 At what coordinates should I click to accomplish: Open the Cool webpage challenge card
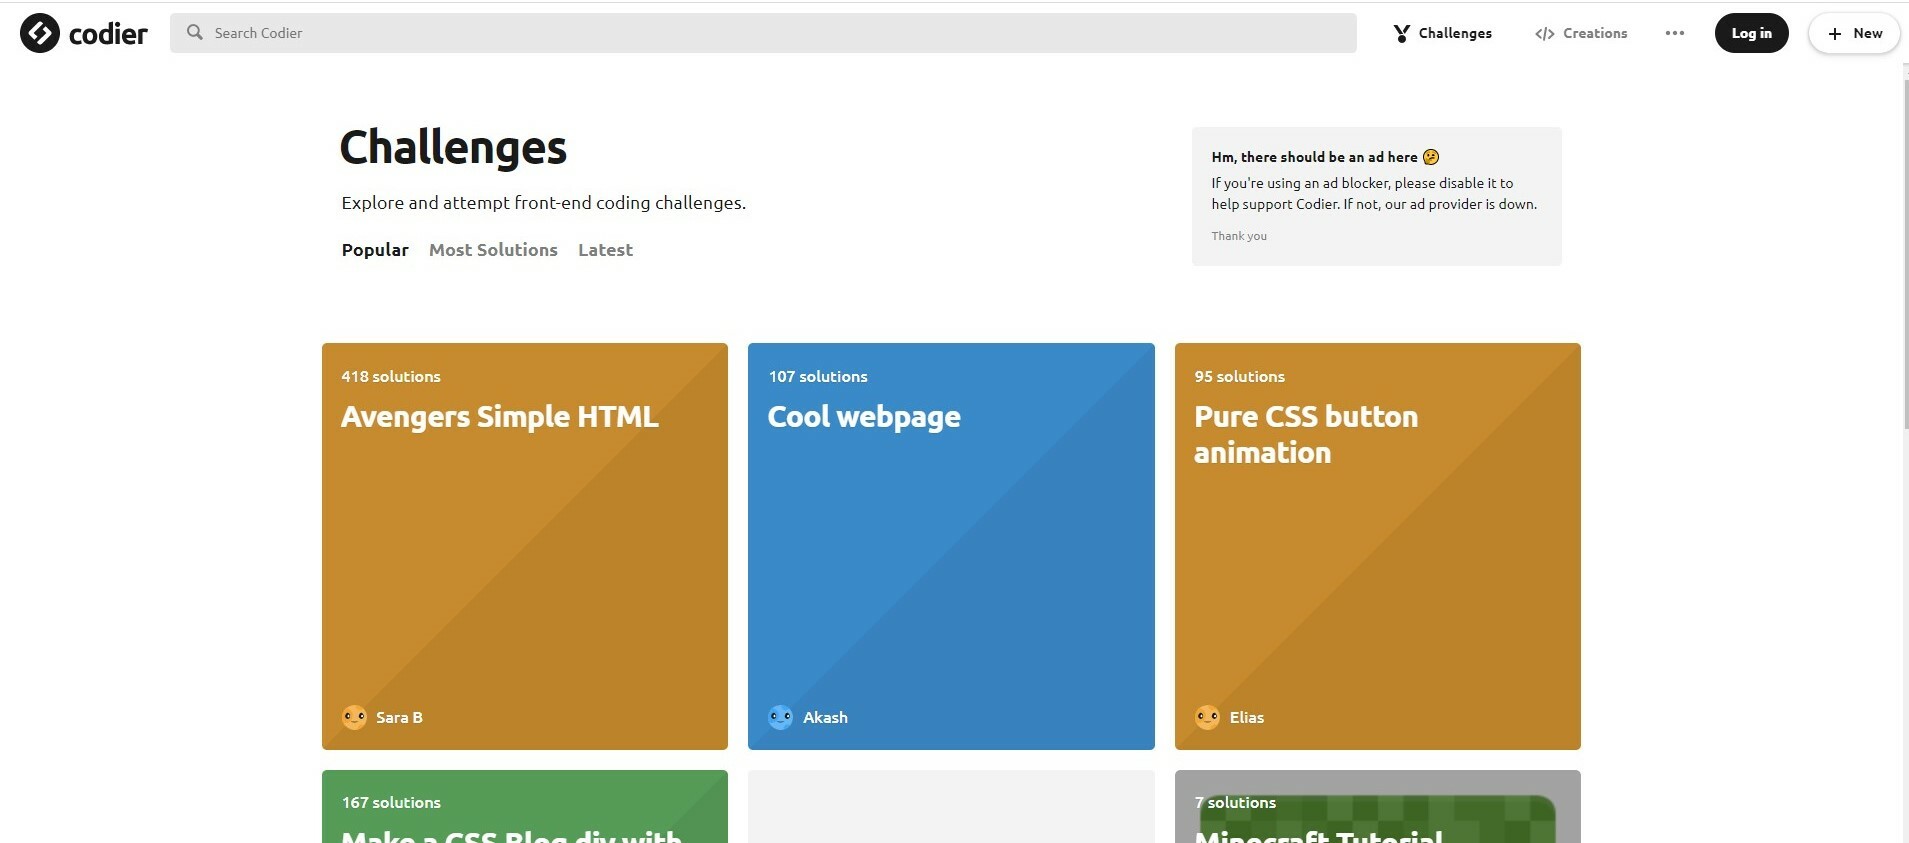pyautogui.click(x=951, y=546)
